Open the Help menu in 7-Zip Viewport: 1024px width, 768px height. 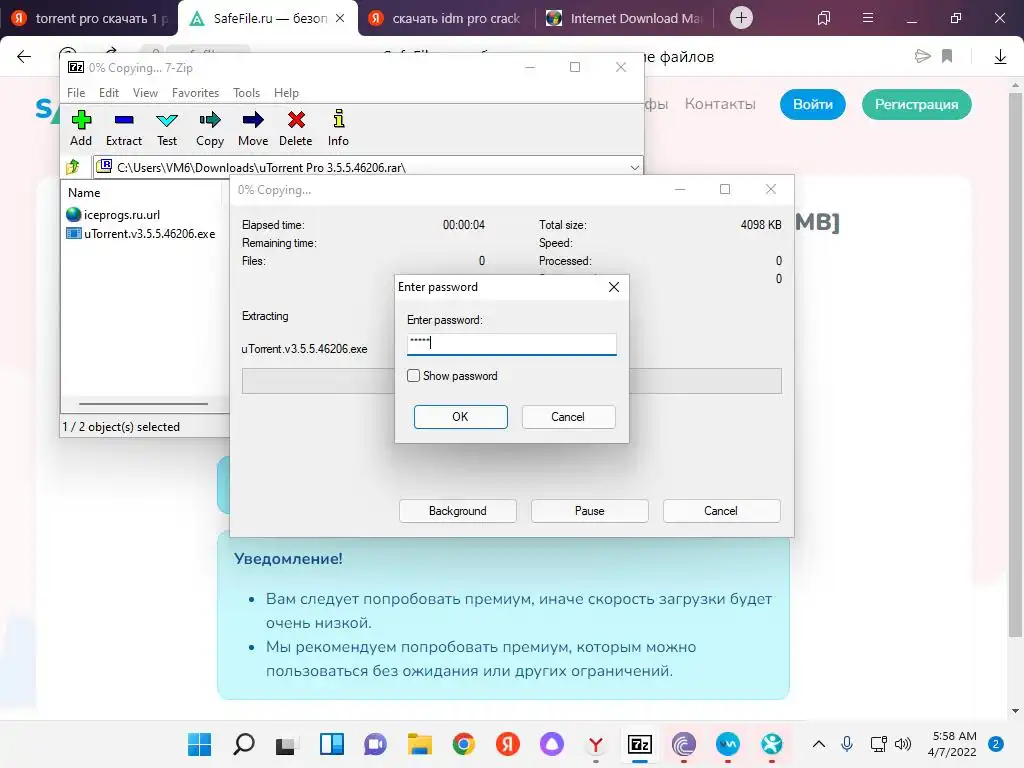click(x=286, y=93)
